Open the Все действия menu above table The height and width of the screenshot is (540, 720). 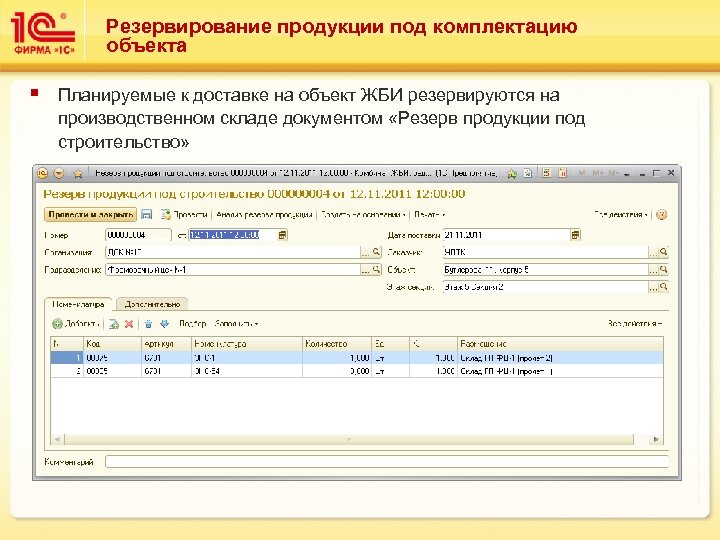[x=635, y=324]
